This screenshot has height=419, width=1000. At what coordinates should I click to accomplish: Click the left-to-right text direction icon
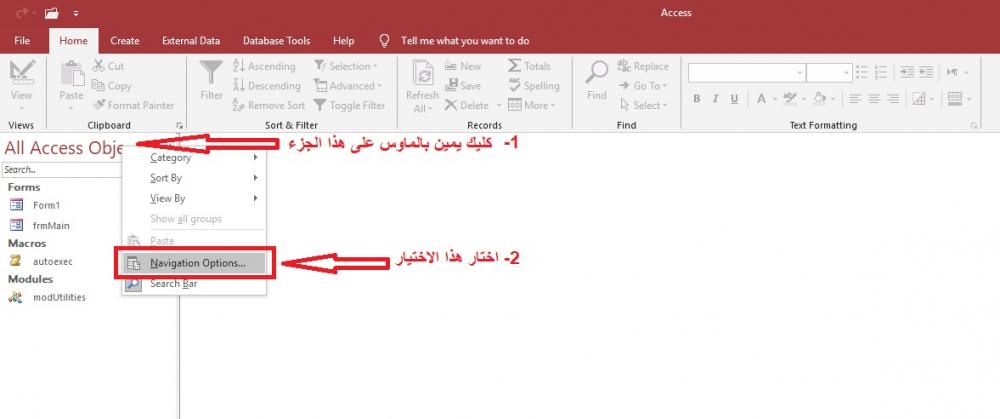953,72
